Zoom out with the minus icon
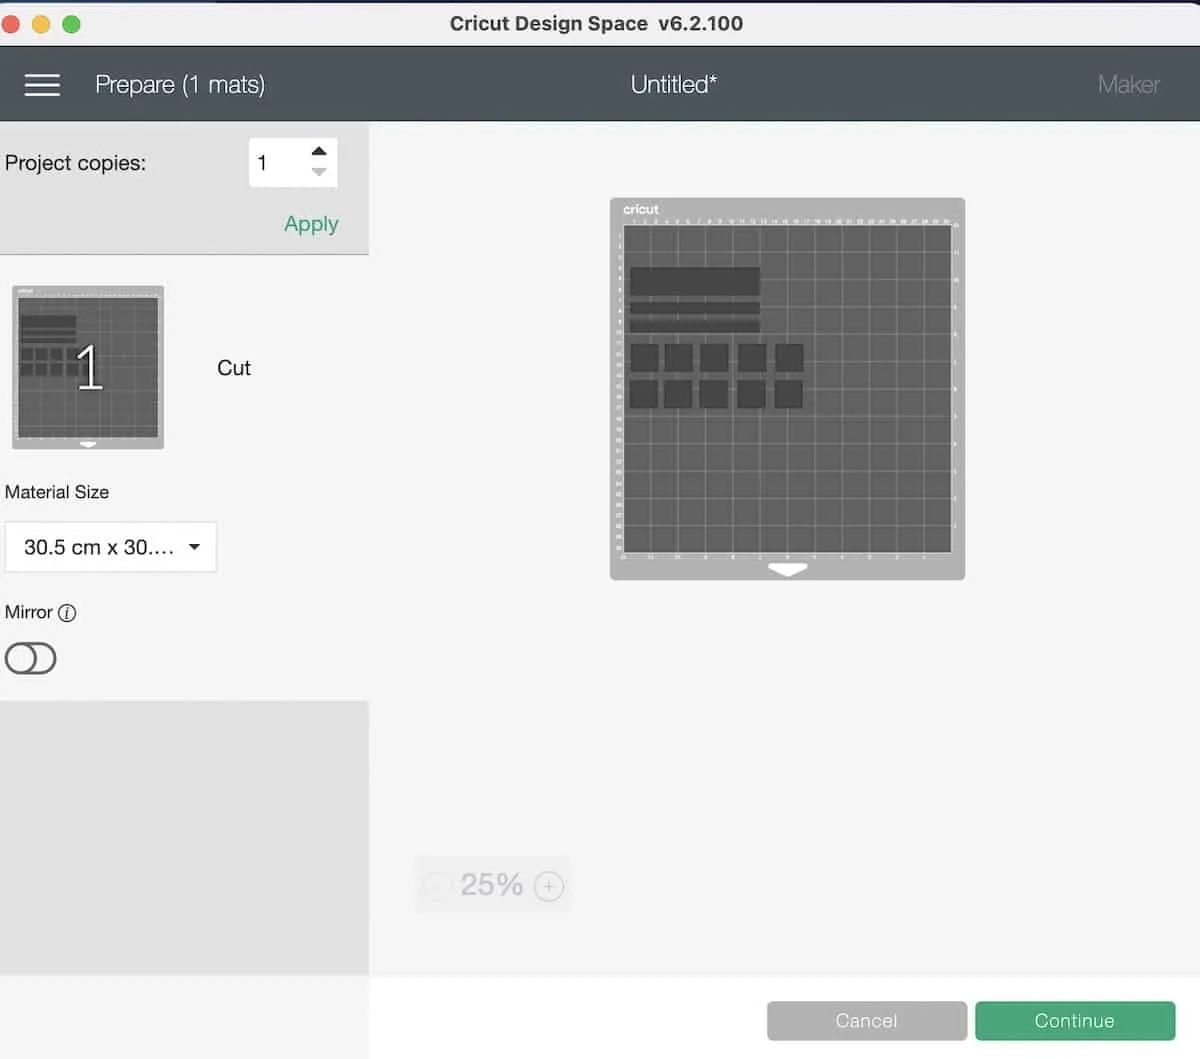Screen dimensions: 1200x1059 click(x=437, y=886)
